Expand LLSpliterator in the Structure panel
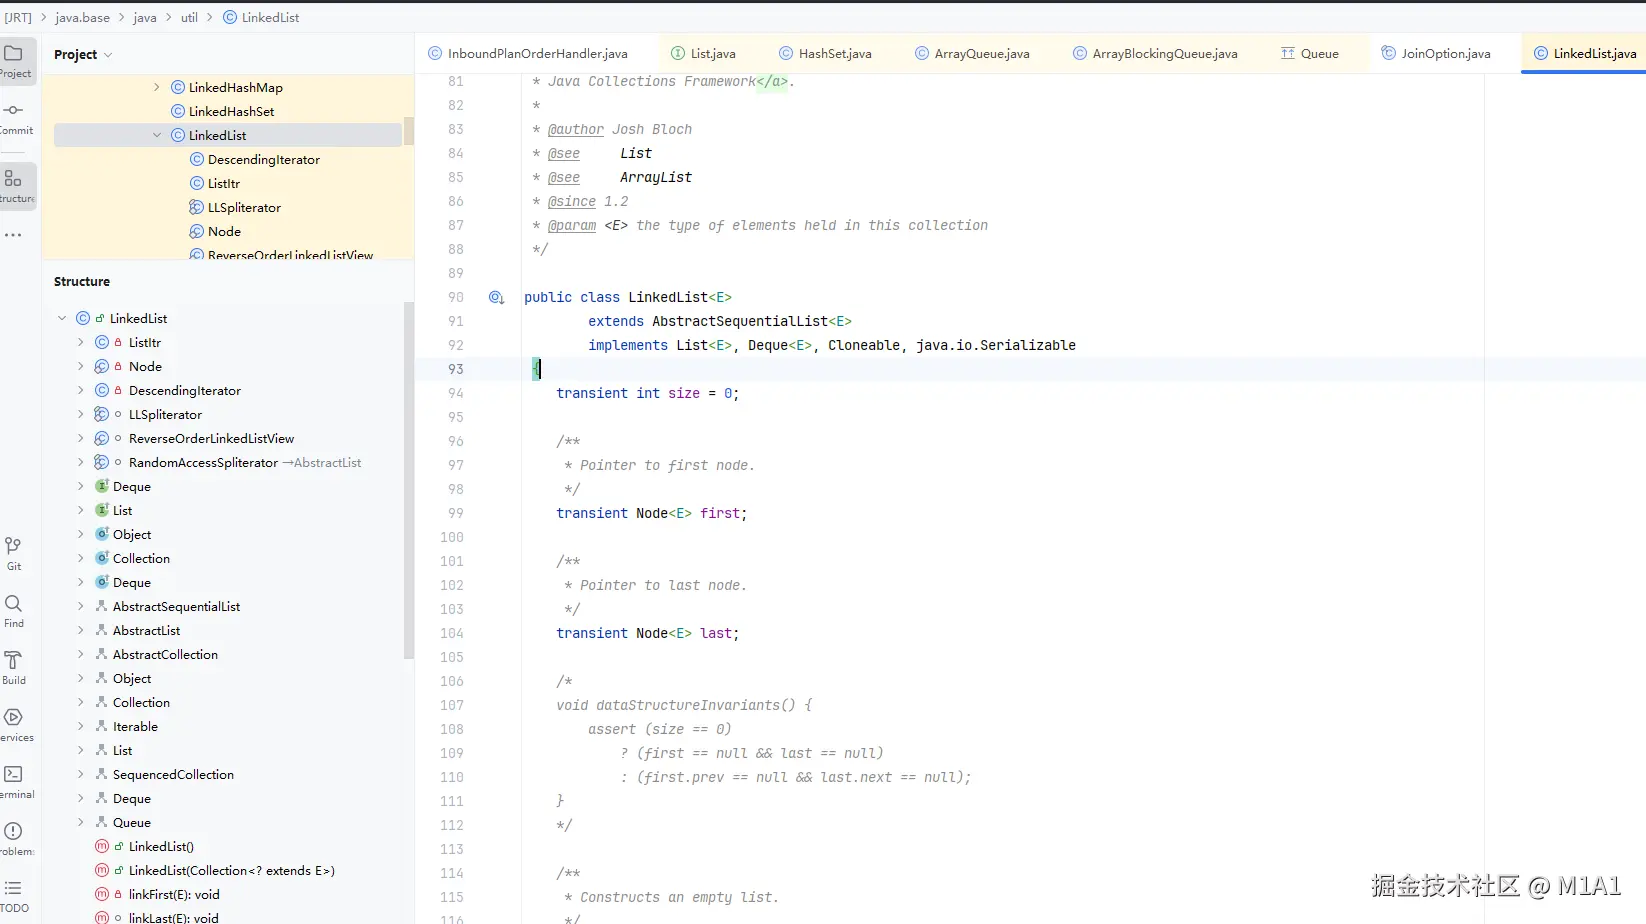The height and width of the screenshot is (924, 1646). (81, 414)
